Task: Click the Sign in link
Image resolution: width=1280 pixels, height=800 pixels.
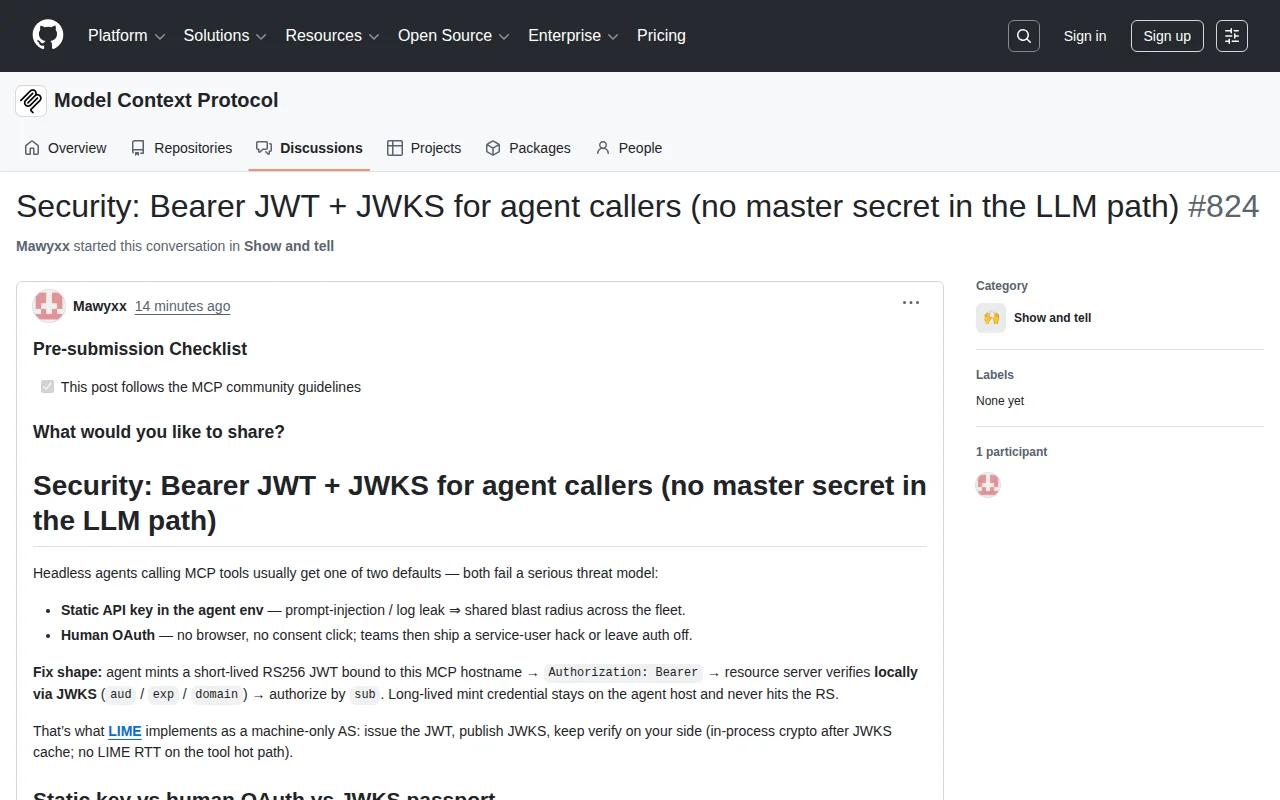Action: [1085, 36]
